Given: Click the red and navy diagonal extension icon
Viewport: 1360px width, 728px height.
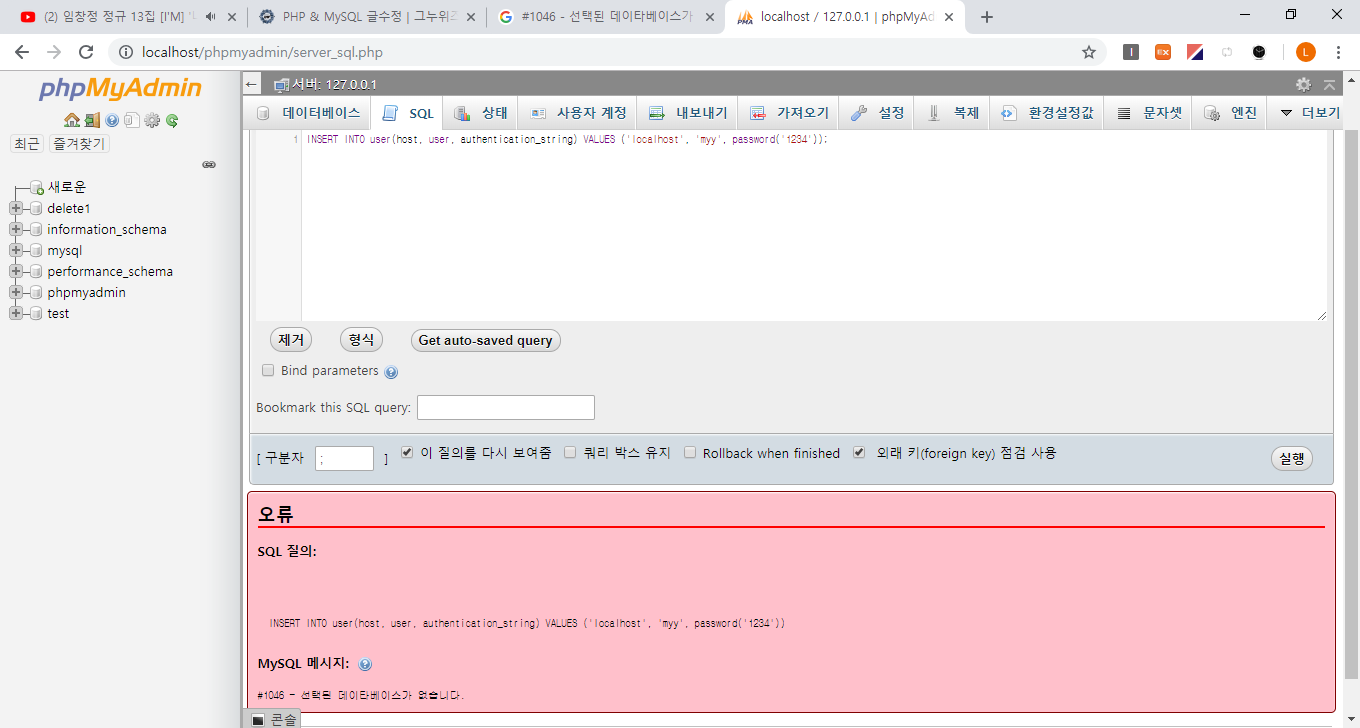Looking at the screenshot, I should (1195, 52).
